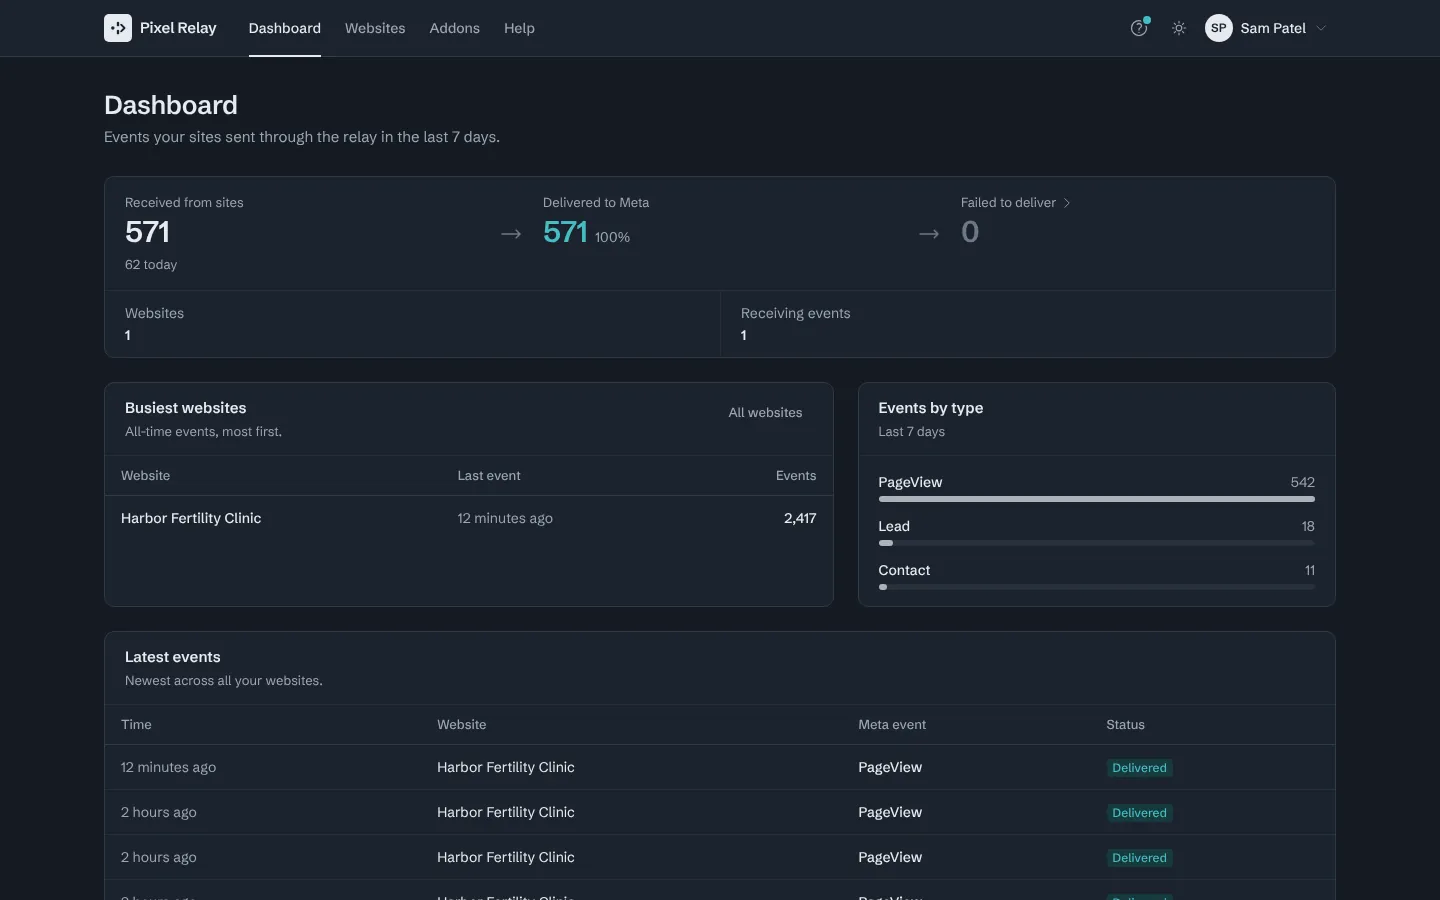Click the SP user avatar
This screenshot has width=1440, height=900.
1218,28
